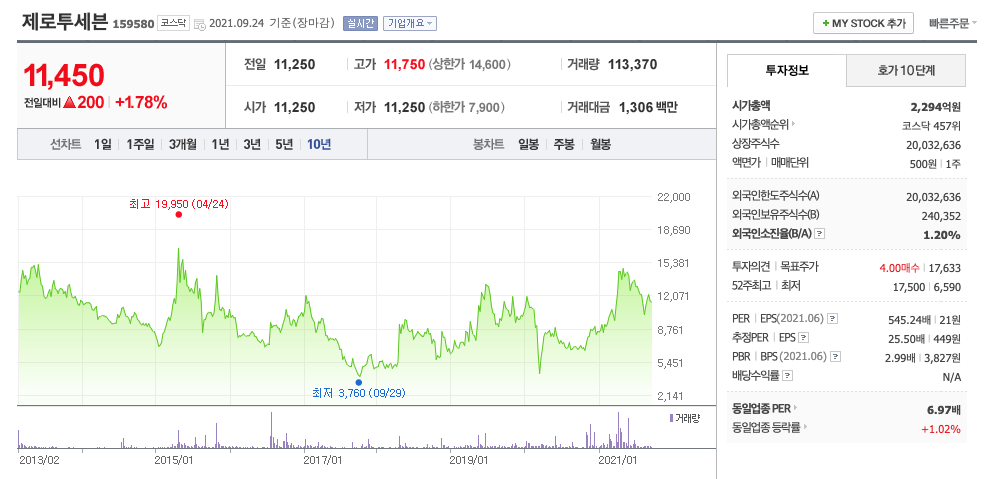Select the 3개월 line chart period
This screenshot has width=996, height=479.
pos(183,145)
